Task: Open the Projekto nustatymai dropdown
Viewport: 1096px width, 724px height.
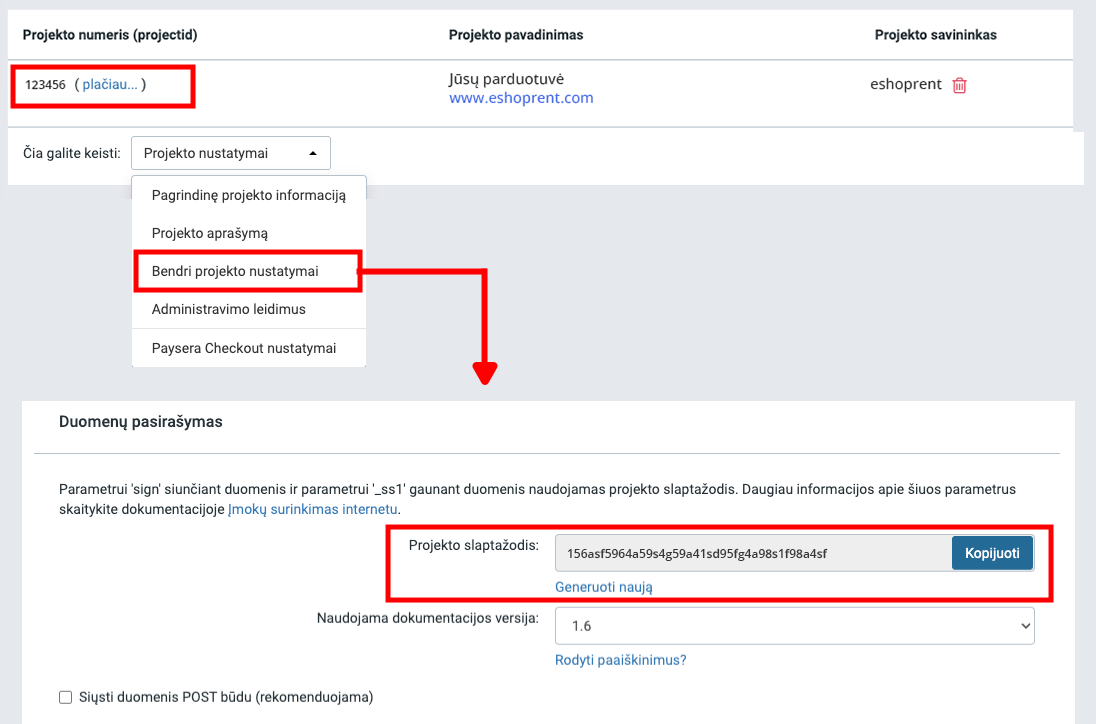Action: point(230,153)
